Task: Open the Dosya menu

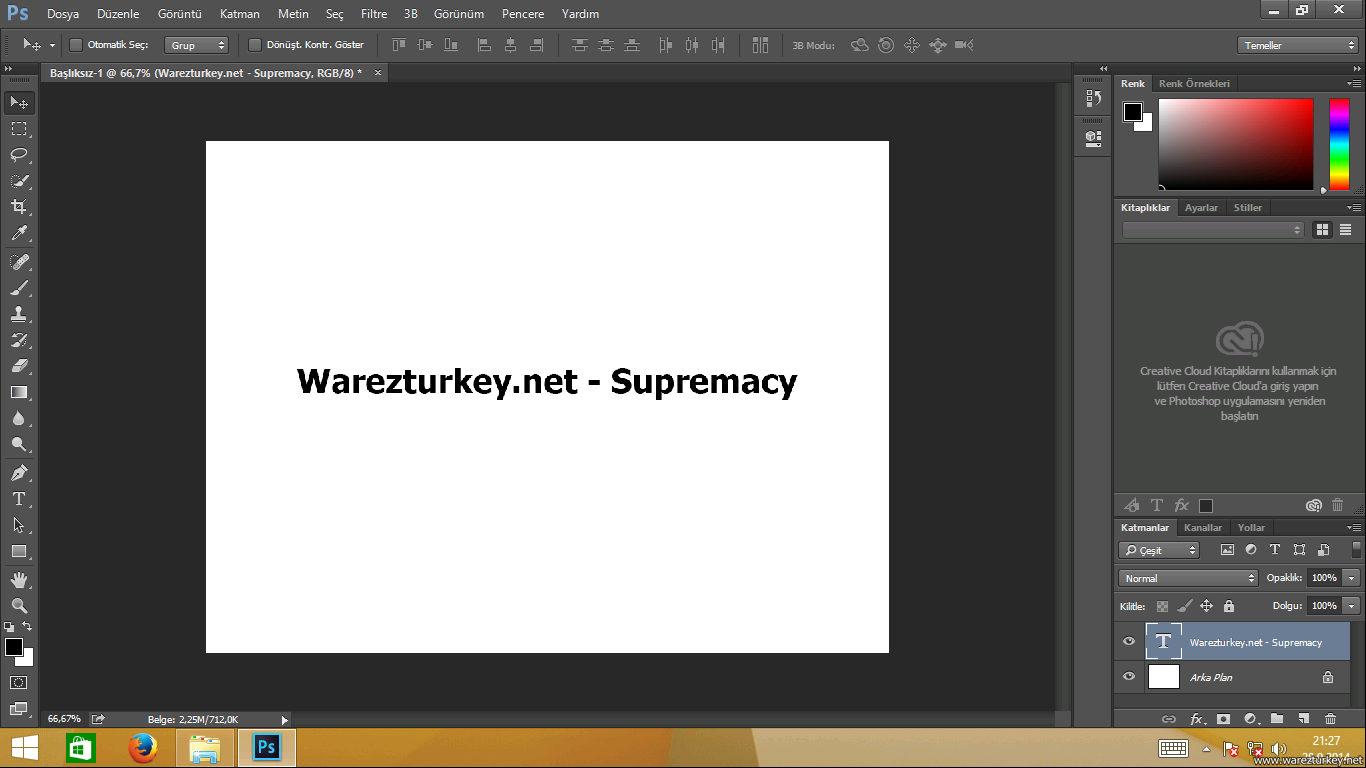Action: pos(63,14)
